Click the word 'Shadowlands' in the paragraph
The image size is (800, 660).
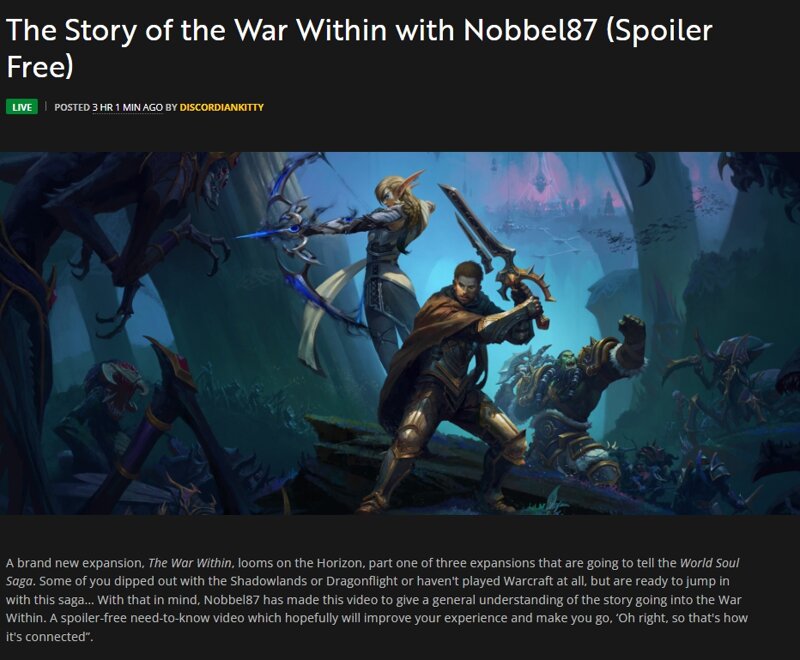(x=266, y=581)
